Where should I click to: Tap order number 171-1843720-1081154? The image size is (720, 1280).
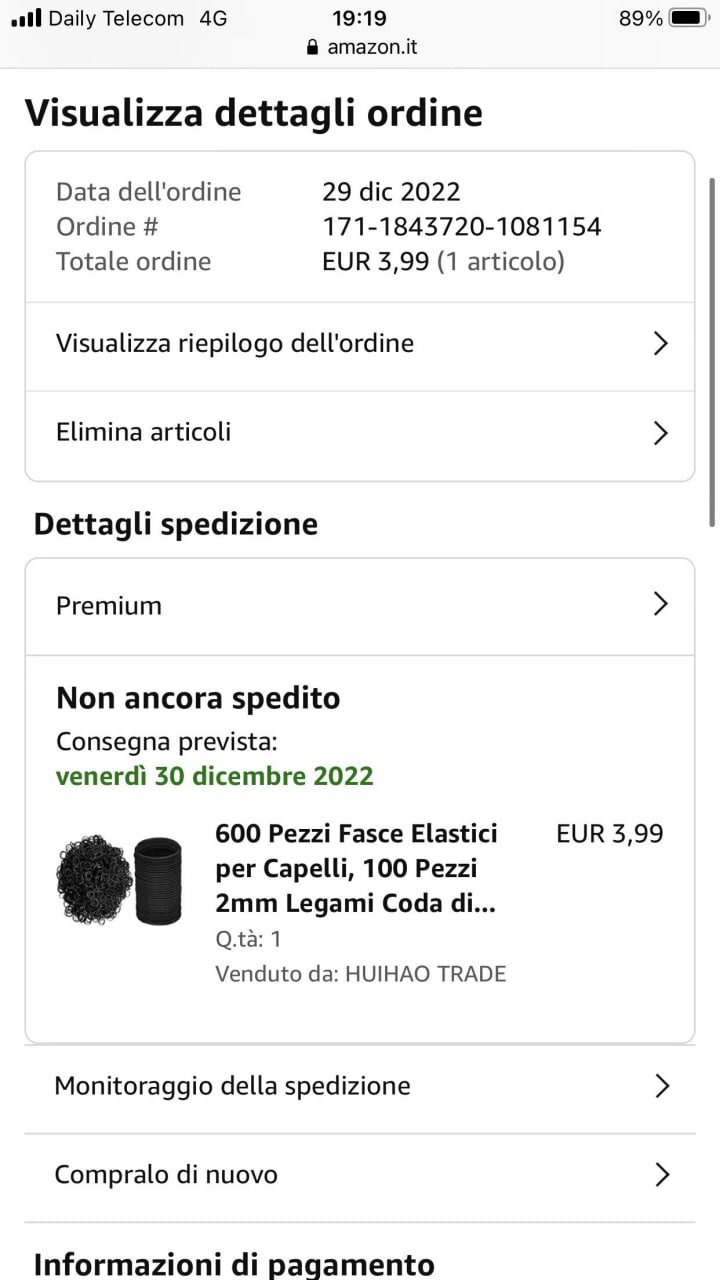pyautogui.click(x=461, y=226)
